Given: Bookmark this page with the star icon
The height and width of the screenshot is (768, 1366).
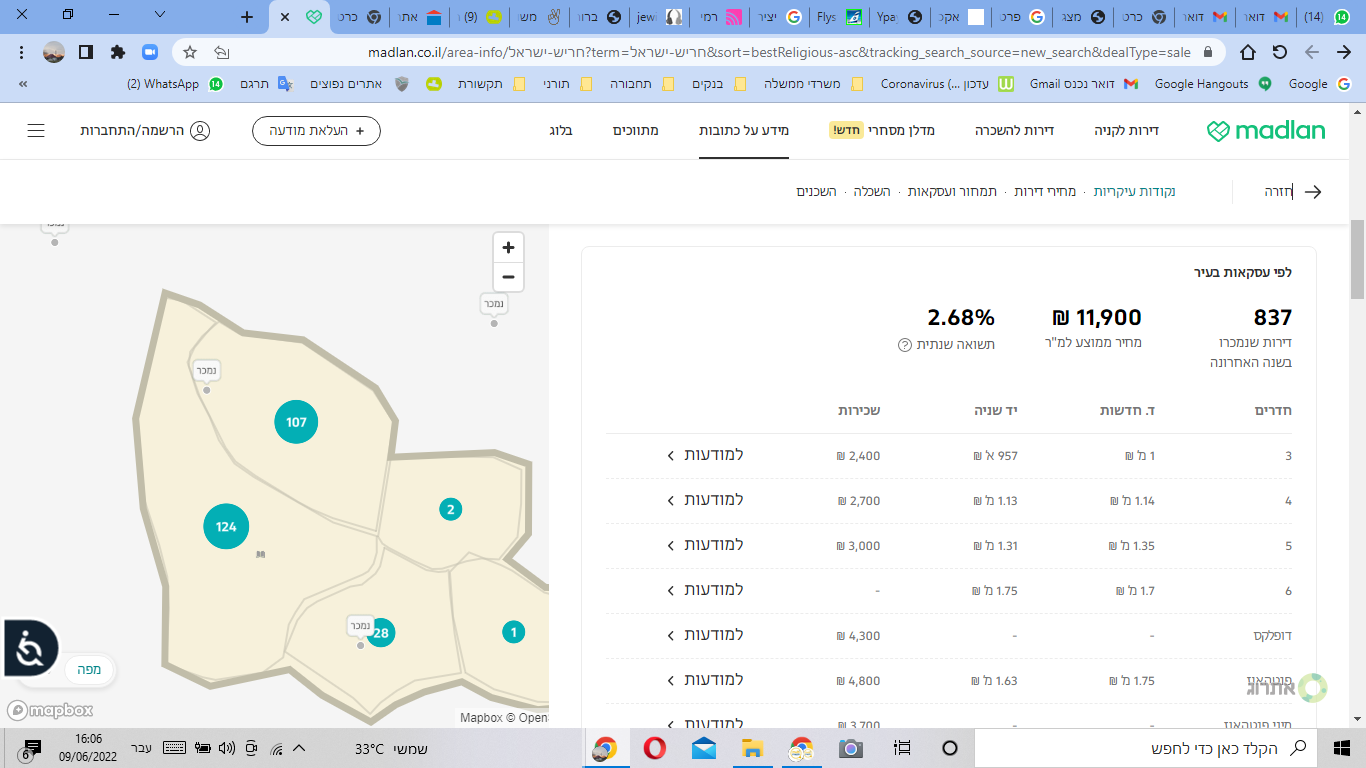Looking at the screenshot, I should [x=190, y=52].
